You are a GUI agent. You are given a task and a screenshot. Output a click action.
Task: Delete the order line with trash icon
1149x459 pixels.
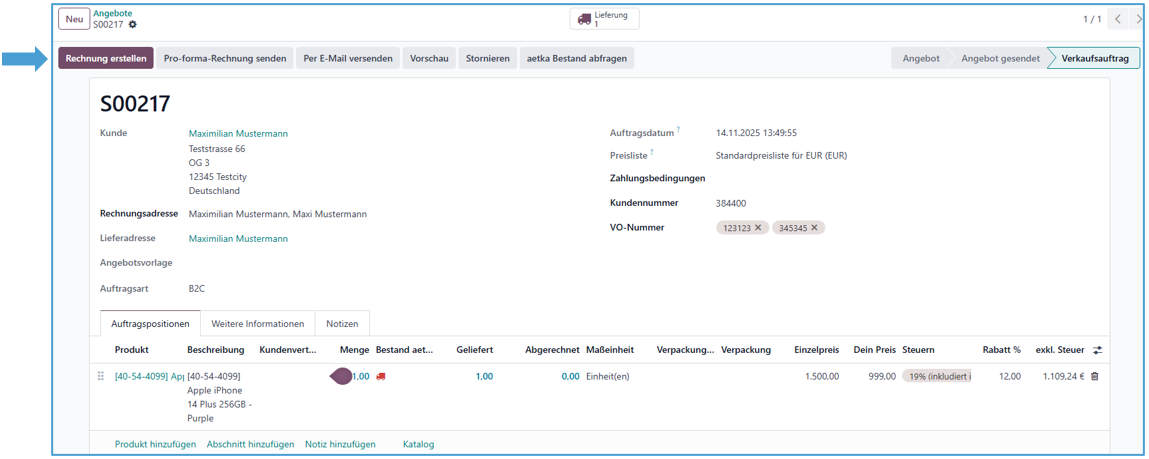(1094, 376)
